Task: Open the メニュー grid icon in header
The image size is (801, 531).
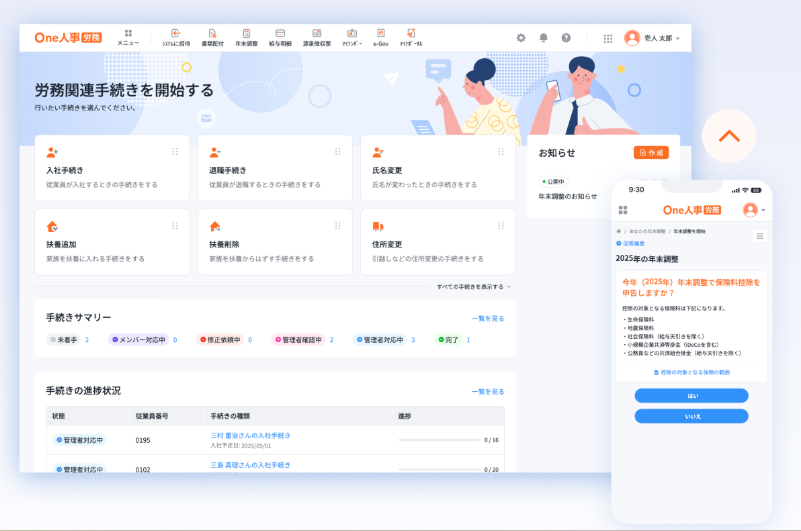Action: click(128, 38)
